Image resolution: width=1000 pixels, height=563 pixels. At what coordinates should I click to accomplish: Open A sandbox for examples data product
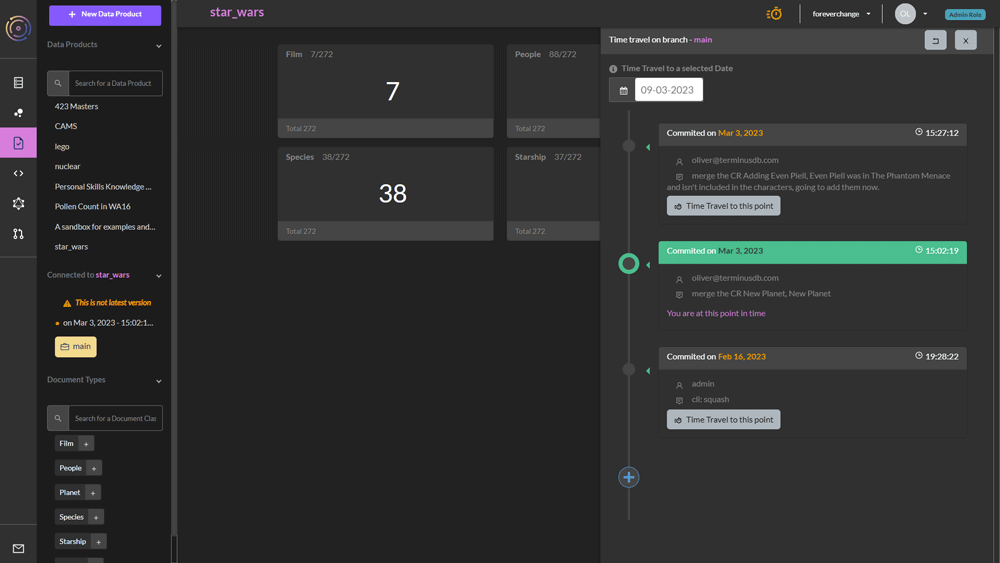(x=105, y=227)
